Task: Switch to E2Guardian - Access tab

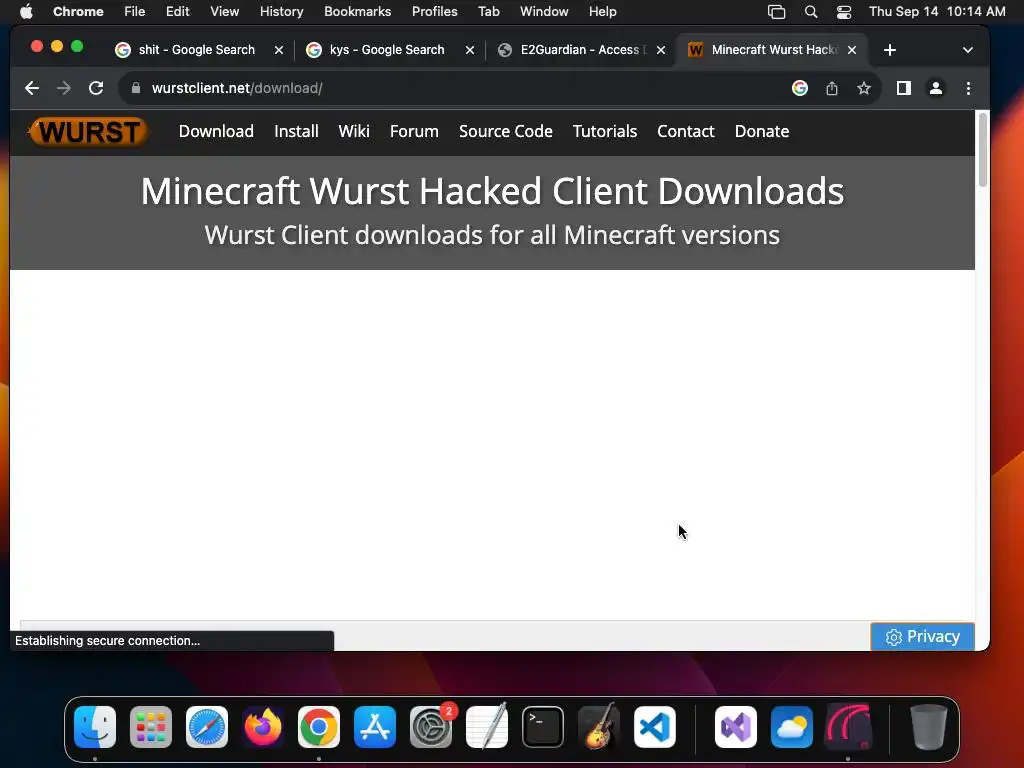Action: (578, 50)
